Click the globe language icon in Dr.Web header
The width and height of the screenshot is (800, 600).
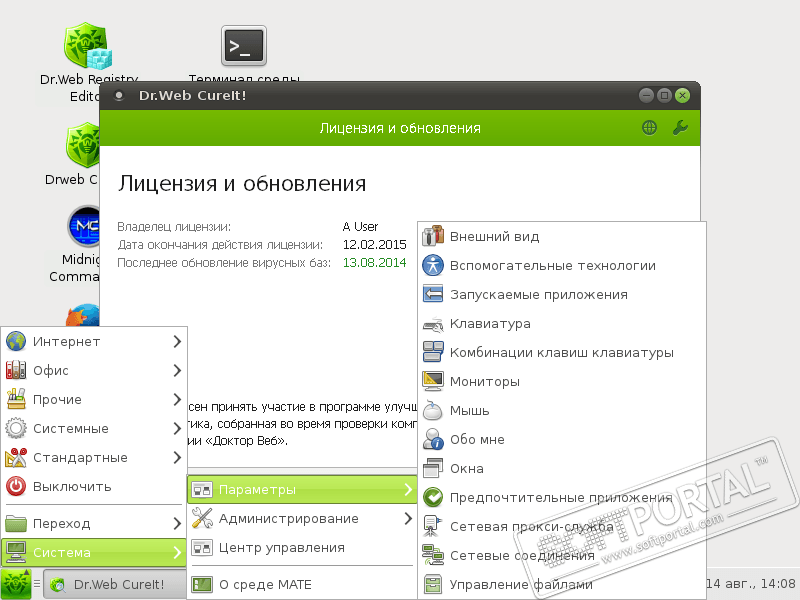[x=649, y=128]
